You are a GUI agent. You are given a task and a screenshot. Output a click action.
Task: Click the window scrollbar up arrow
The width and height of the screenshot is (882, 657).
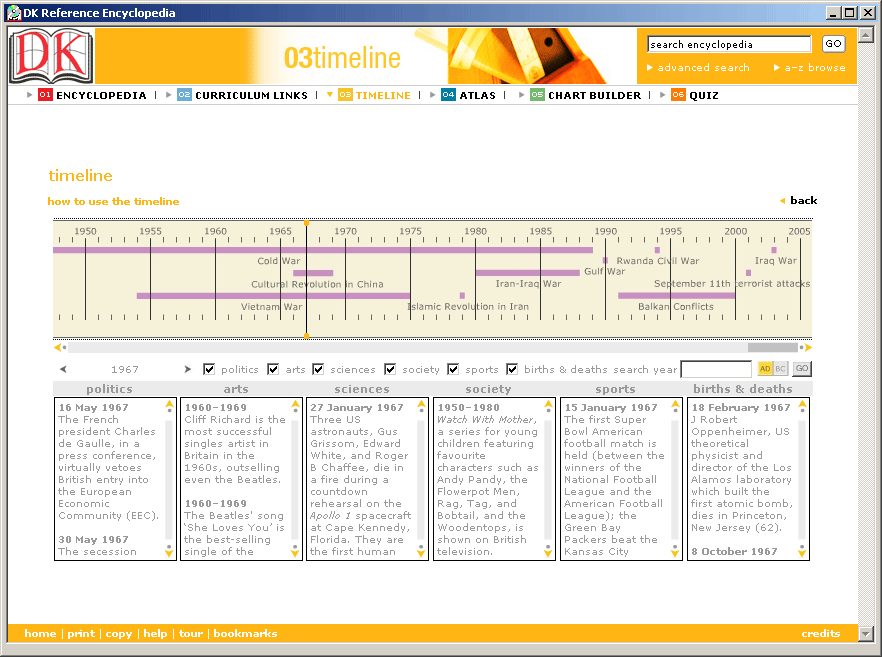tap(866, 35)
